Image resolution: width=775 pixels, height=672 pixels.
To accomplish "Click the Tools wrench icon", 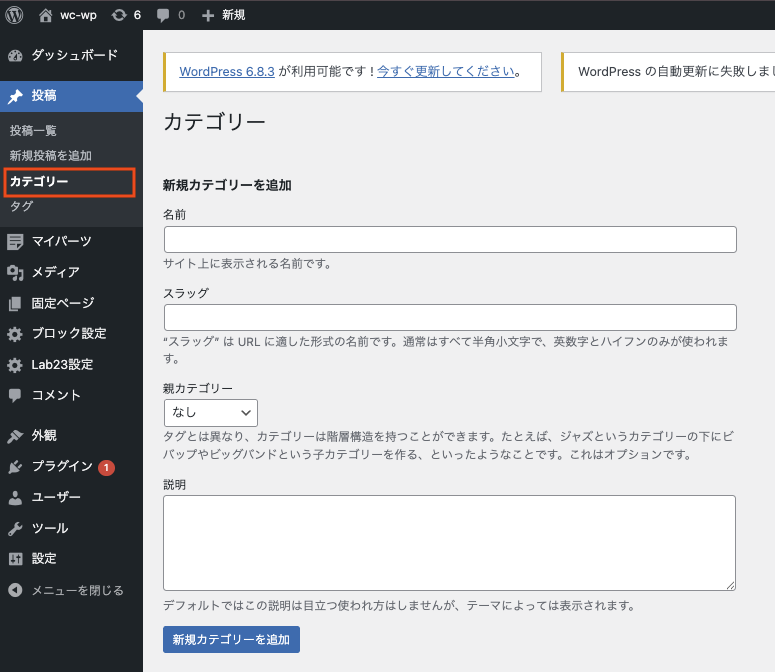I will (x=15, y=528).
